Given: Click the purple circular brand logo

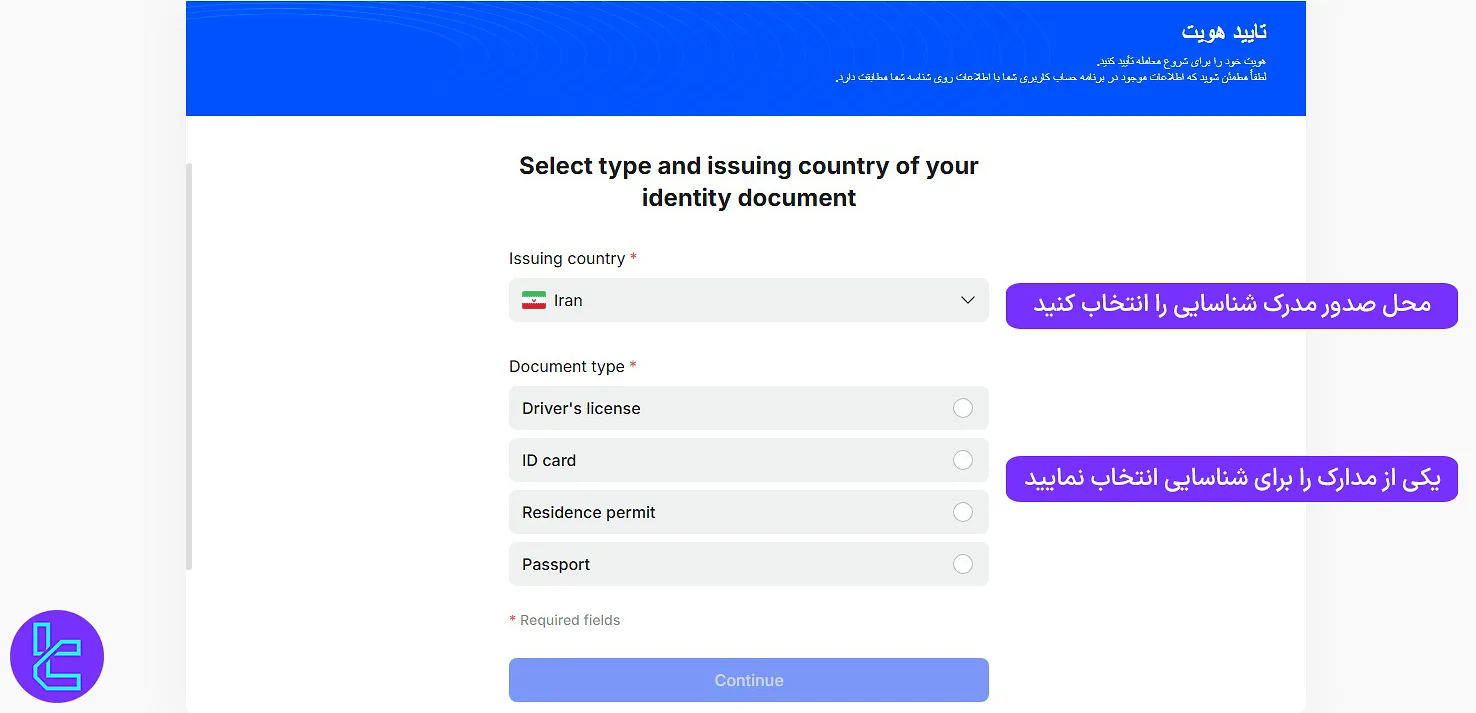Looking at the screenshot, I should click(x=57, y=655).
